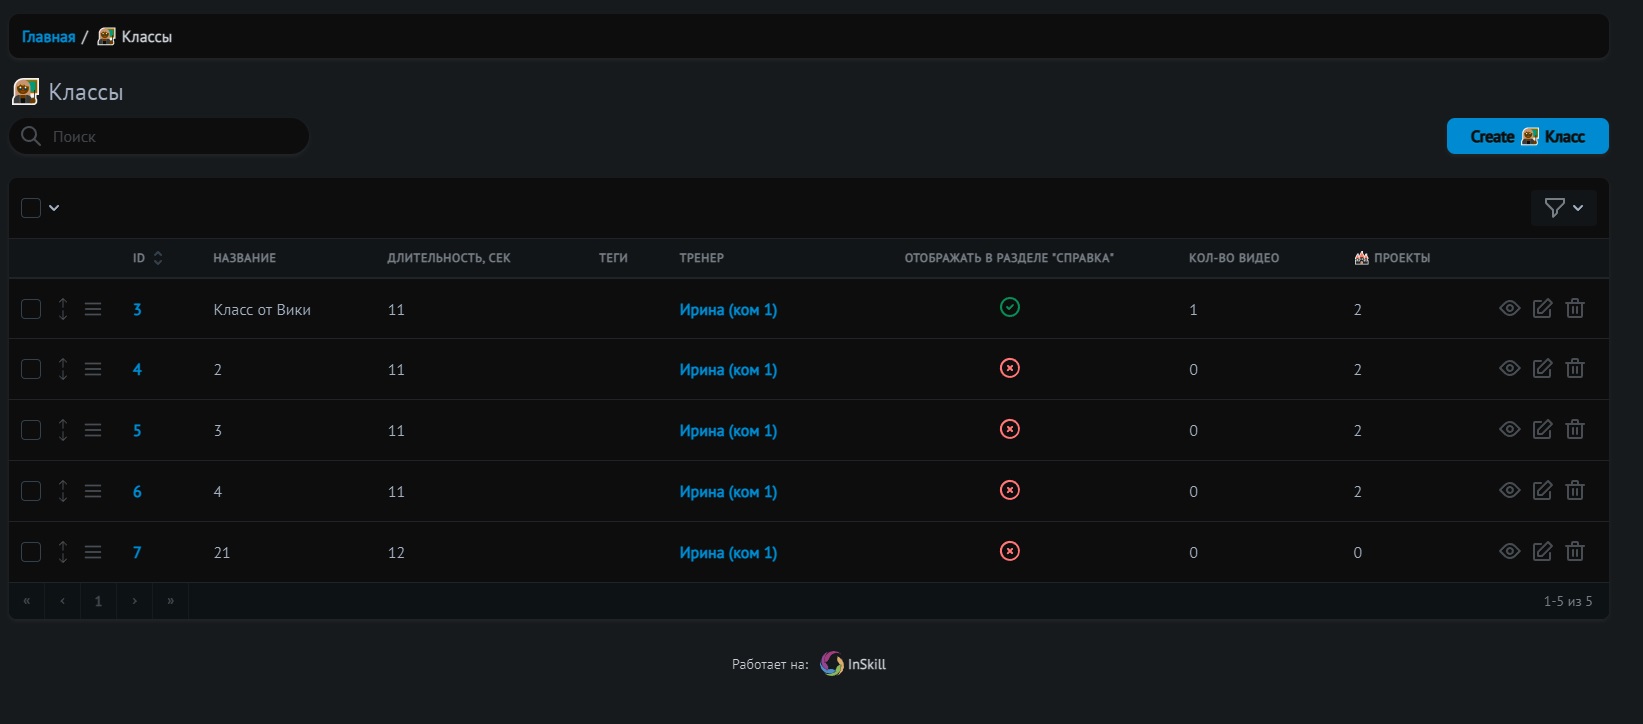1643x724 pixels.
Task: Click the green check status in row 3
Action: tap(1010, 308)
